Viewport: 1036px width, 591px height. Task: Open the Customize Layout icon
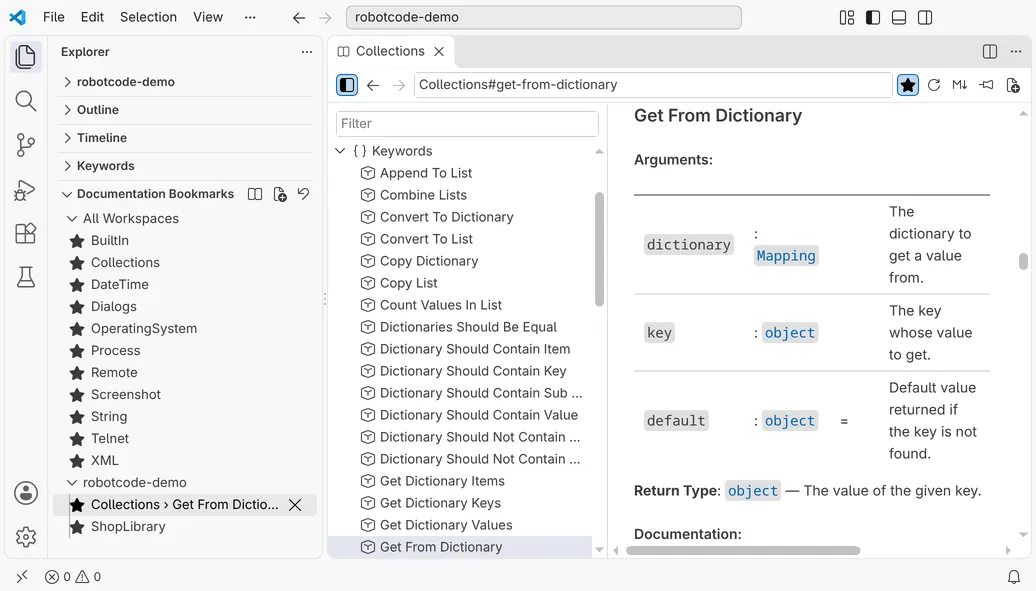point(847,18)
